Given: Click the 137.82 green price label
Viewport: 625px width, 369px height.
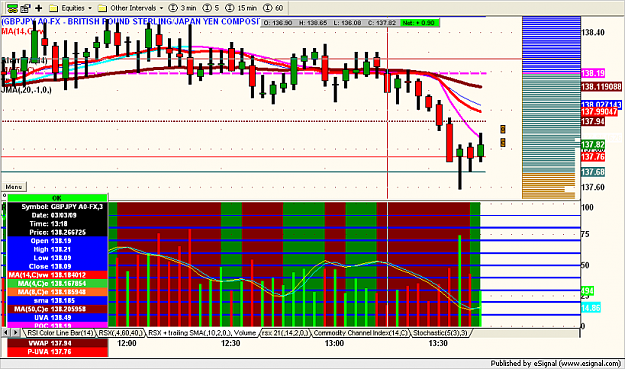Looking at the screenshot, I should [593, 145].
